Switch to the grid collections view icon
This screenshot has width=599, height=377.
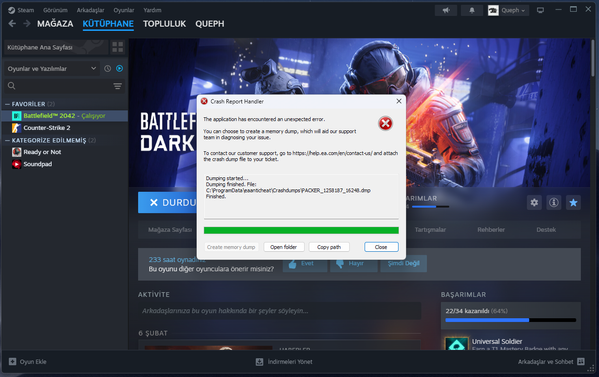[x=118, y=47]
